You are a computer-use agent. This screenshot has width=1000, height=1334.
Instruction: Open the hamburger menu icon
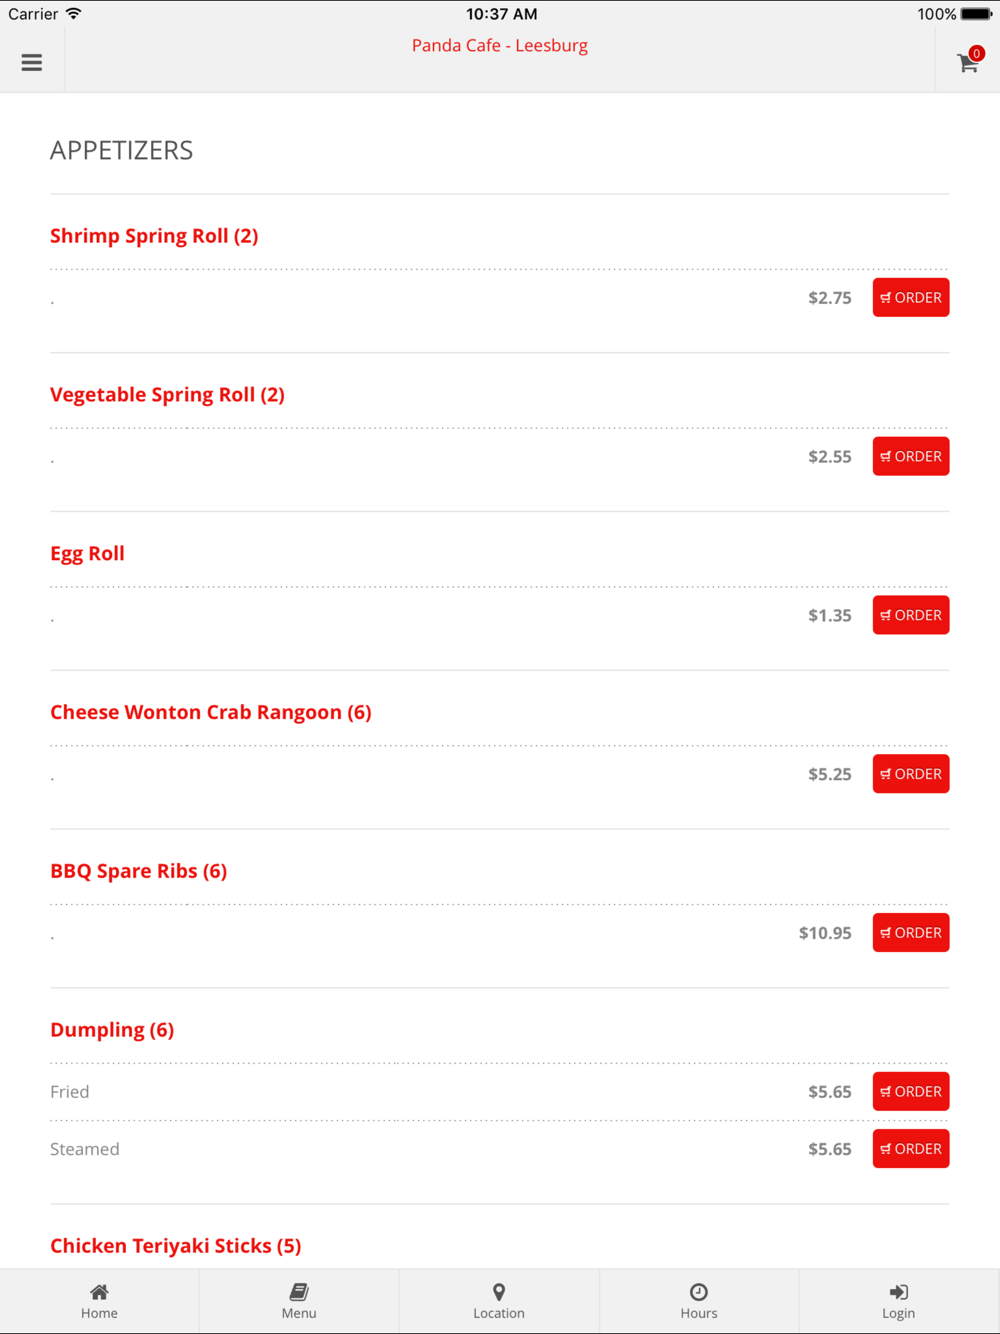pos(32,62)
